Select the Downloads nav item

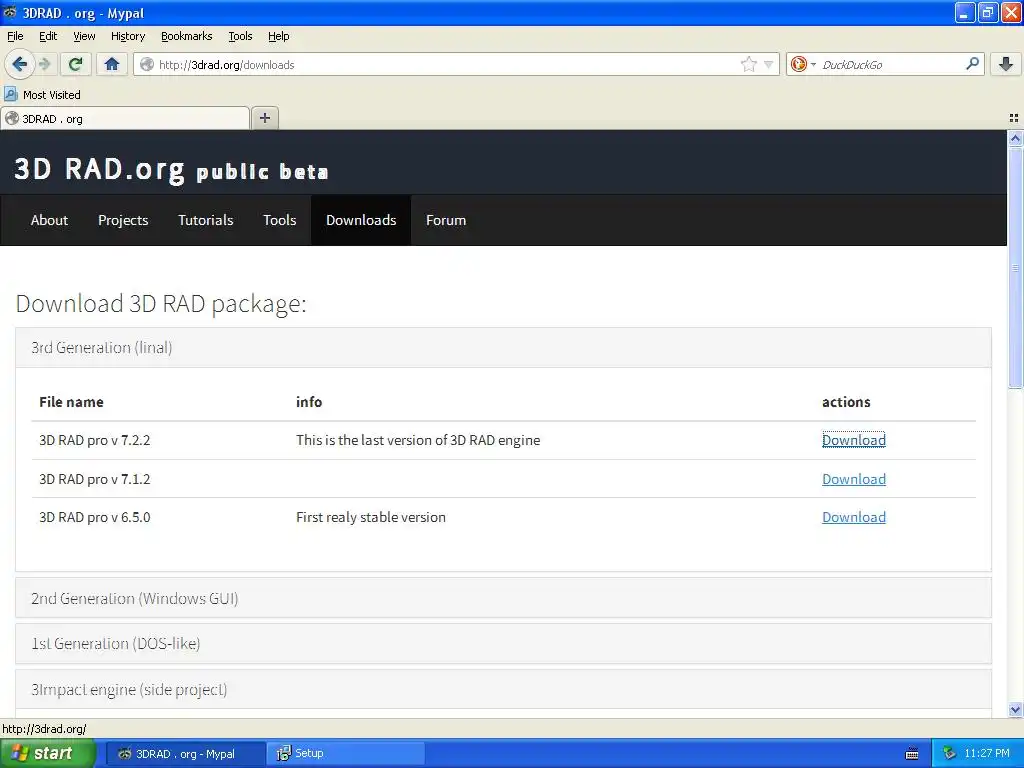[x=361, y=220]
